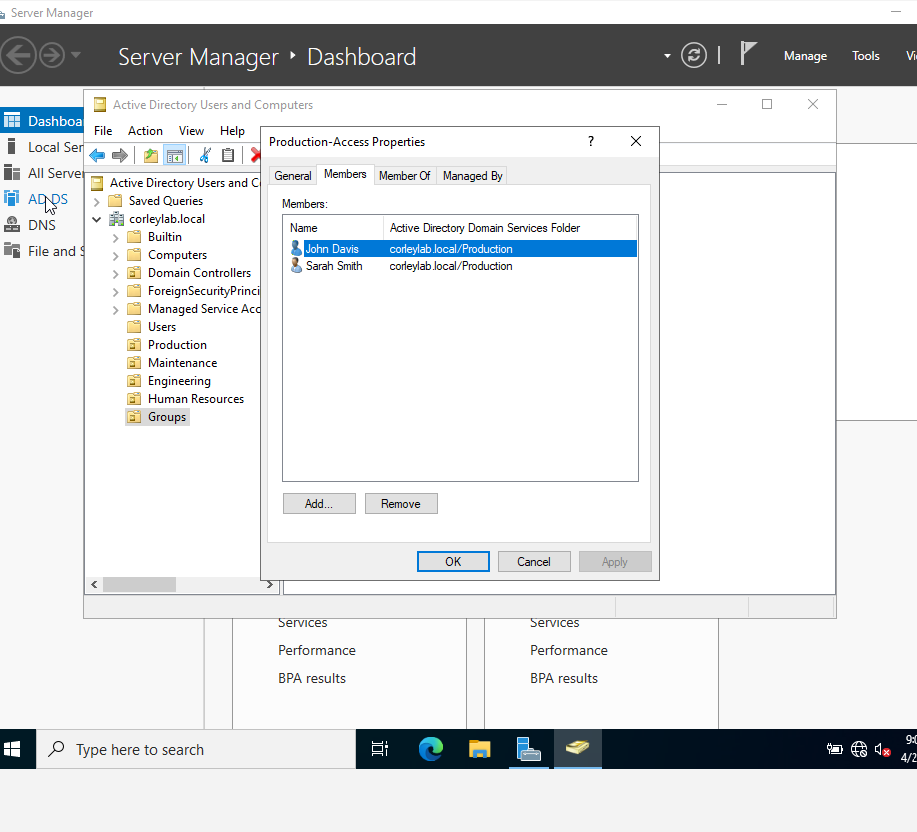Select the Engineering OU
The height and width of the screenshot is (832, 917).
click(179, 381)
